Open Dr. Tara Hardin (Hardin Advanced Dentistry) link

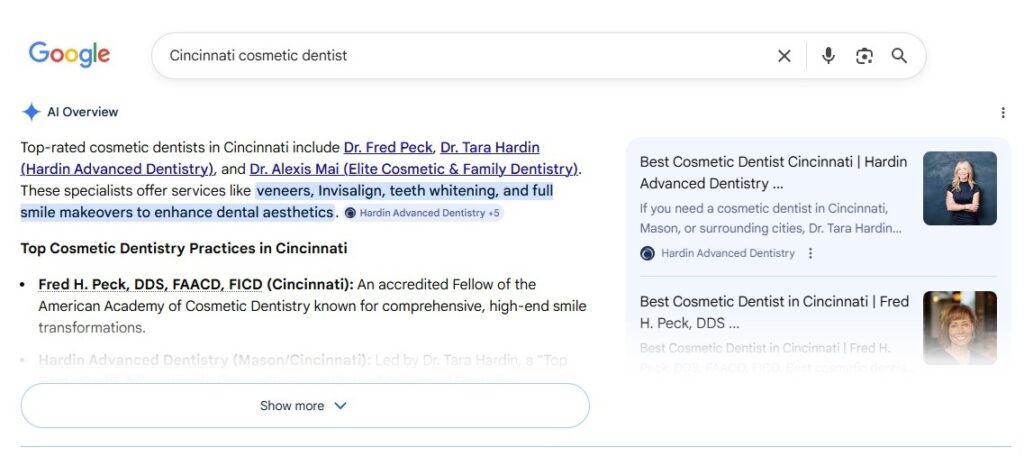(x=280, y=158)
